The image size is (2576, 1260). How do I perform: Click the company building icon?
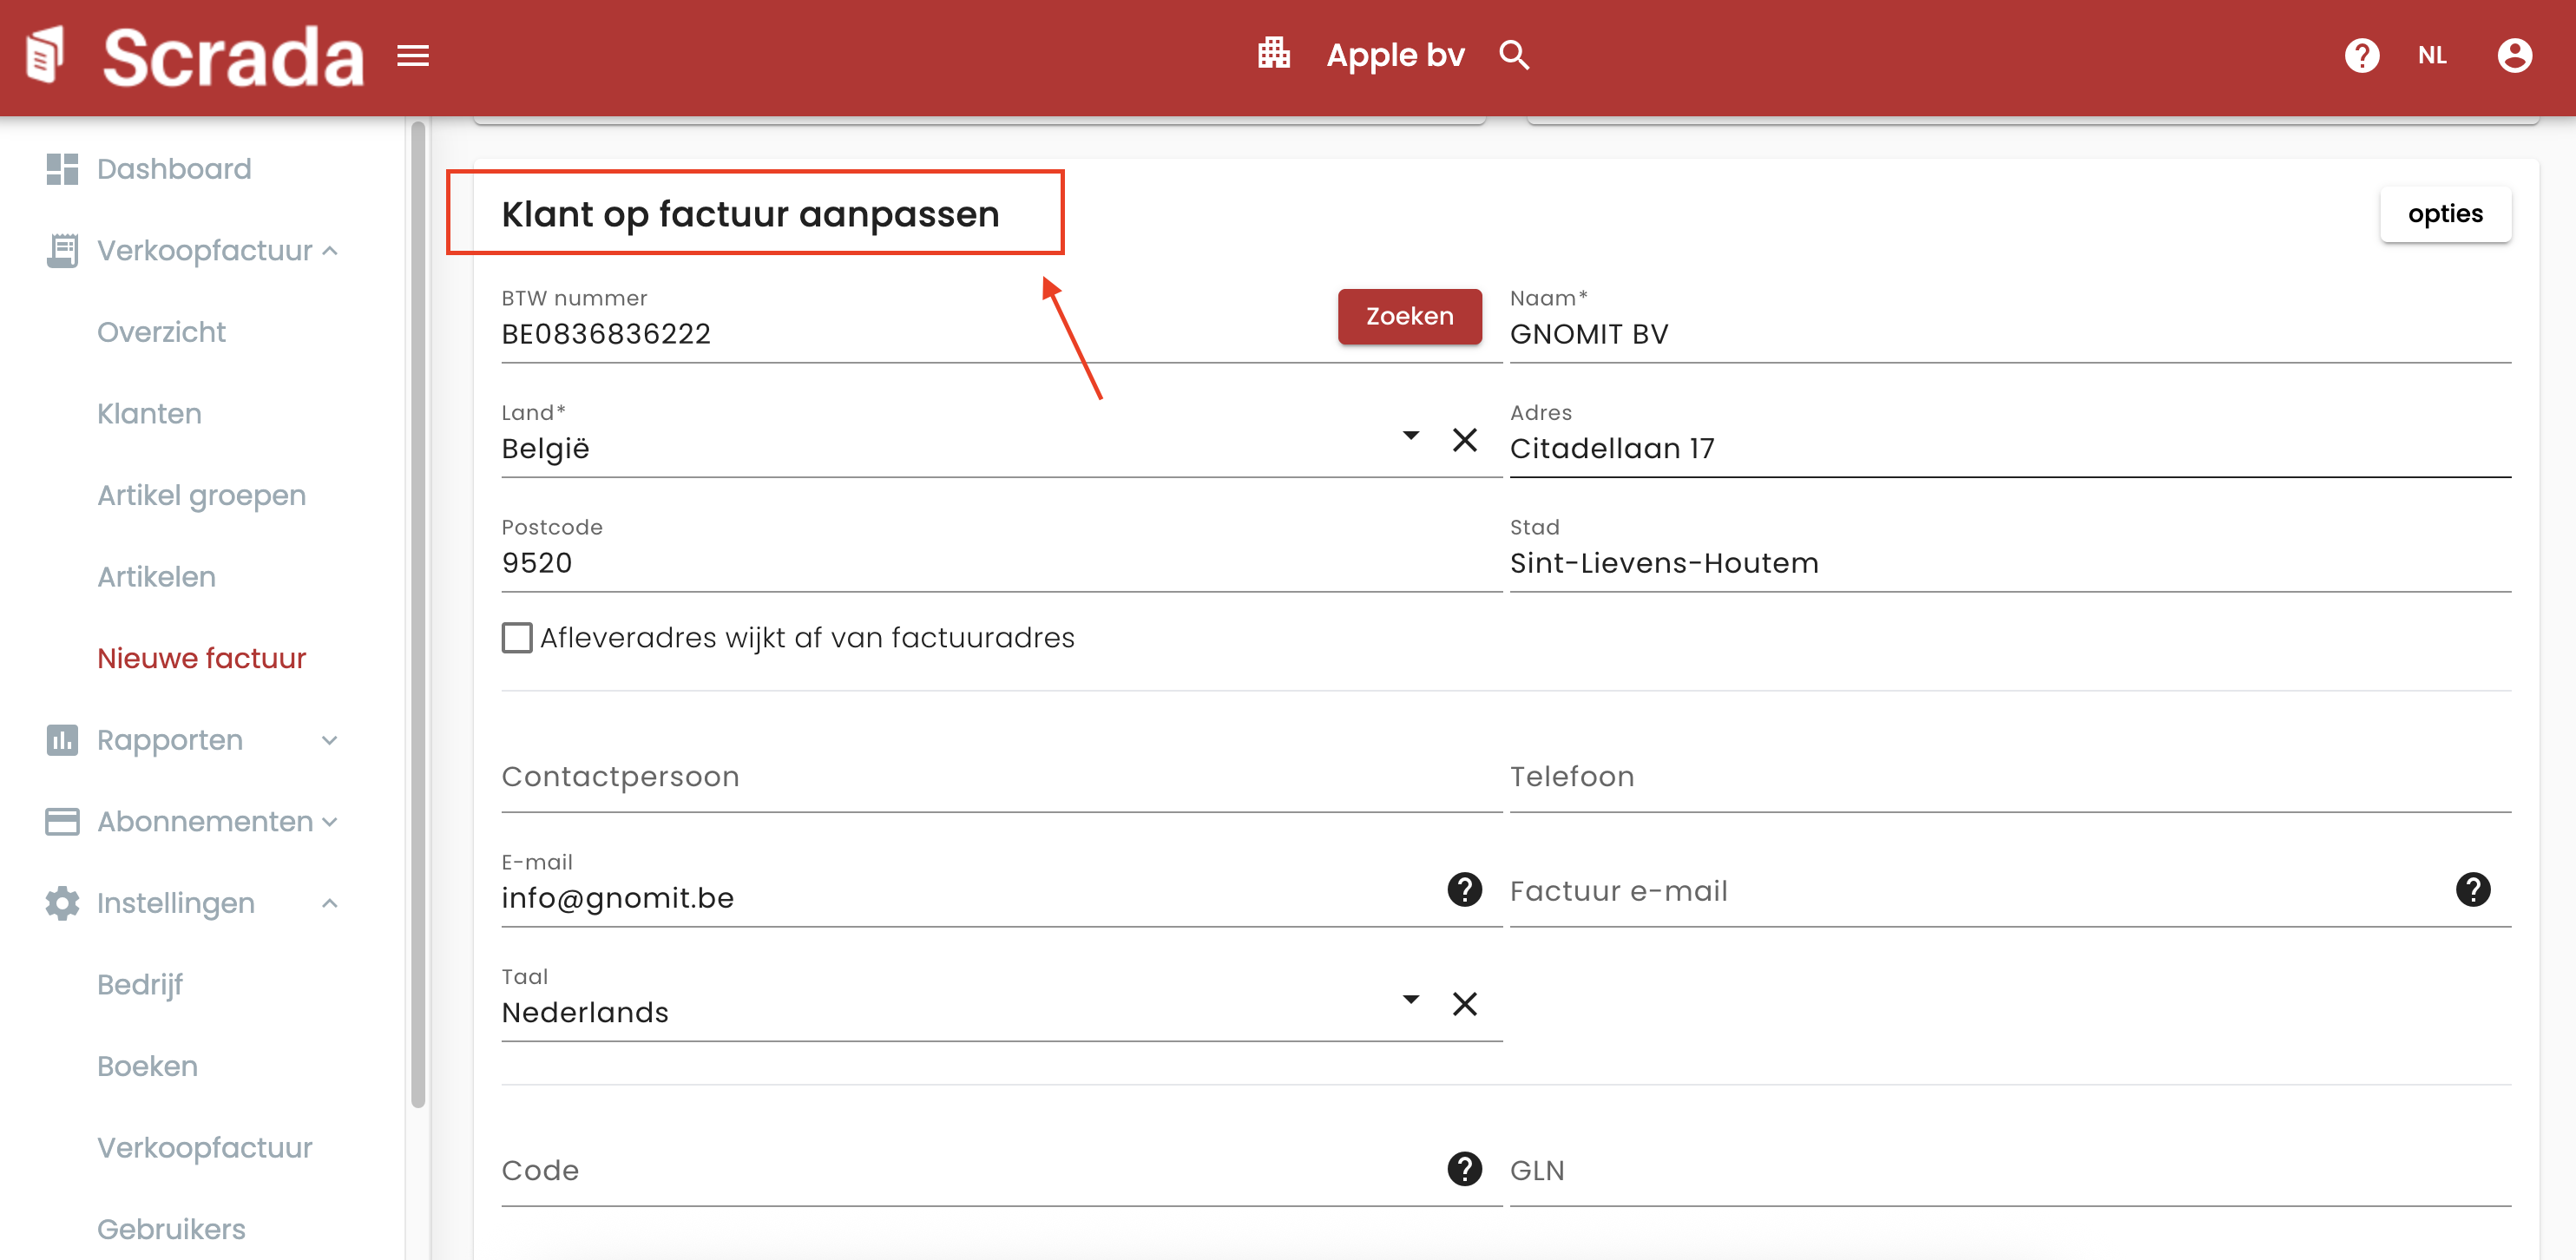(x=1273, y=54)
